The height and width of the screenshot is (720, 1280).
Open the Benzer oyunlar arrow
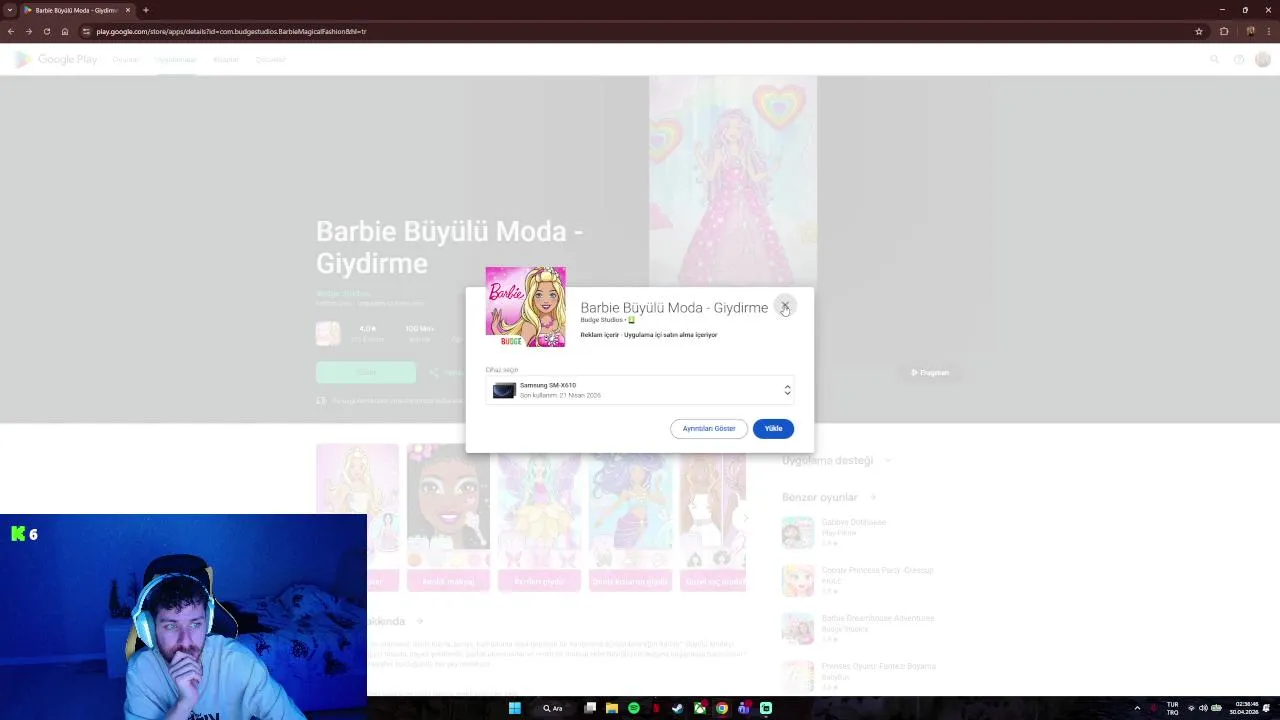coord(873,497)
